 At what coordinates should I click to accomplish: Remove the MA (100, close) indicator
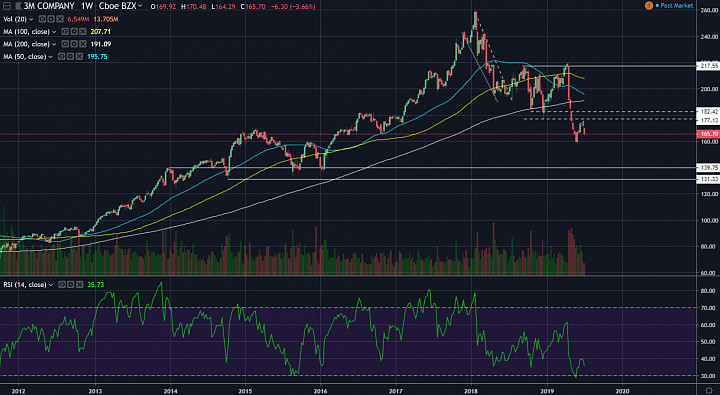pos(83,32)
